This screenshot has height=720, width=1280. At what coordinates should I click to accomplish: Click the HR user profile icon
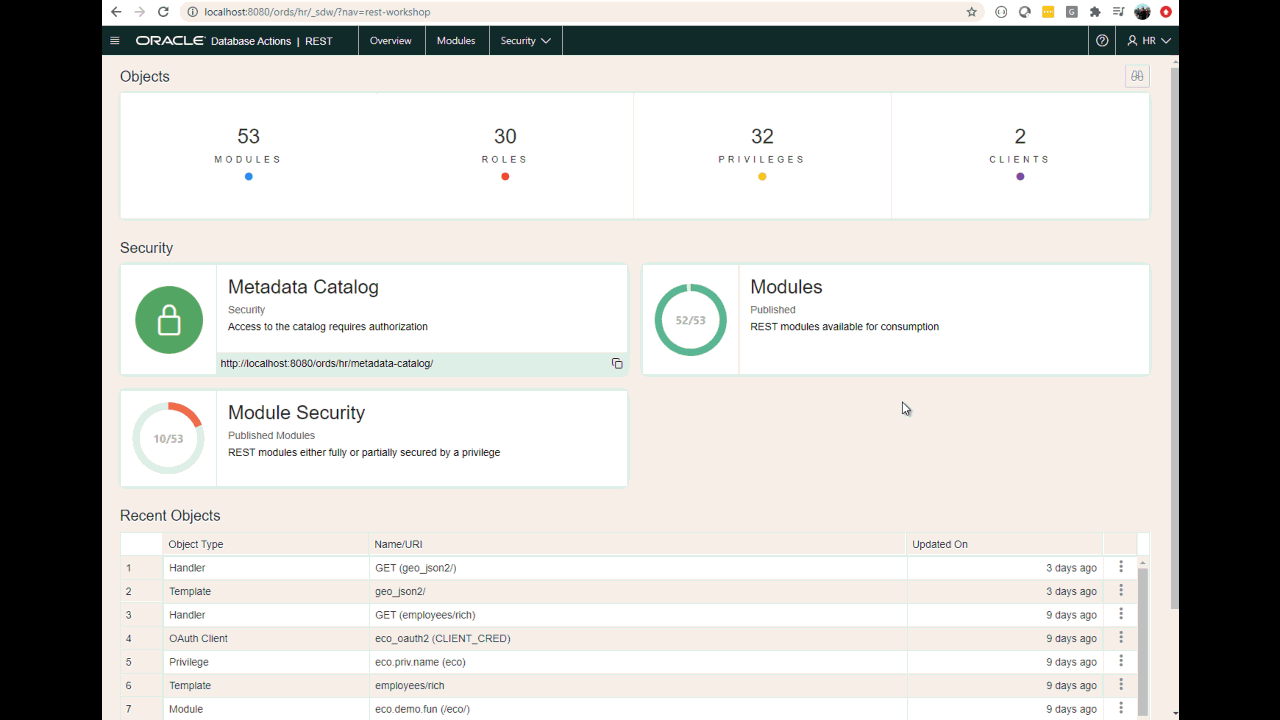tap(1132, 41)
